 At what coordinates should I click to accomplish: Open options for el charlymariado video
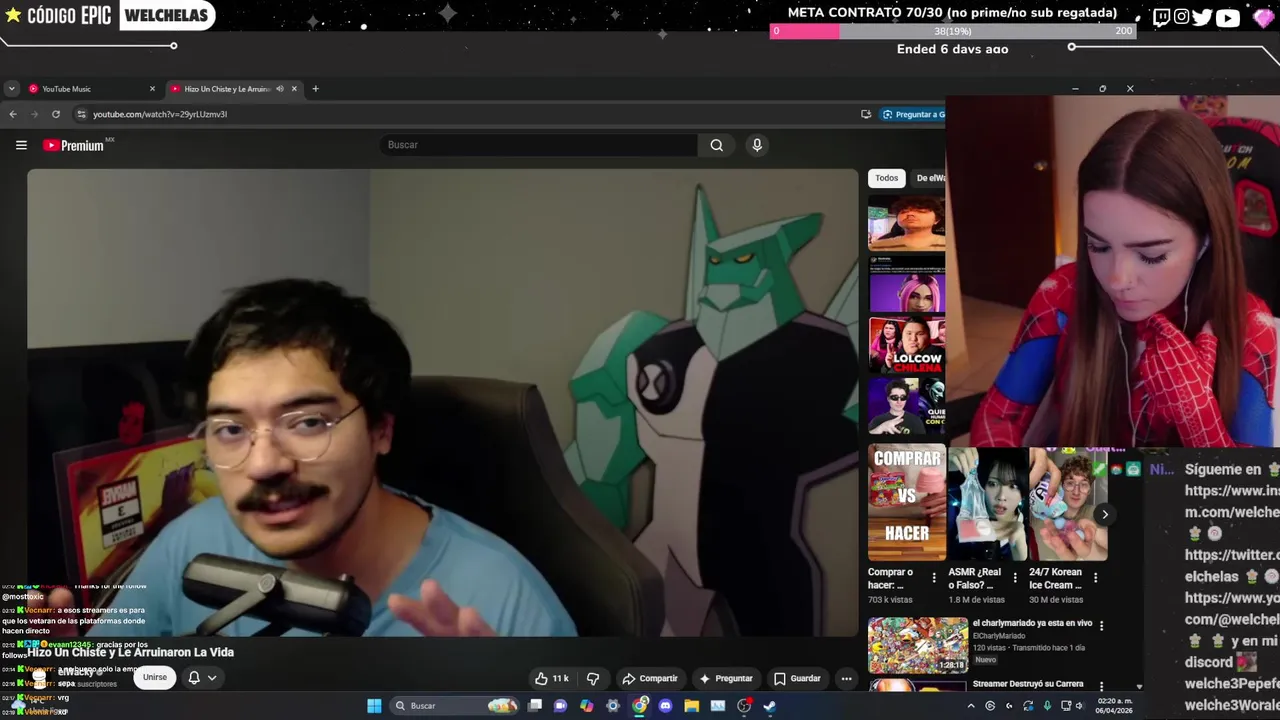click(x=1101, y=626)
